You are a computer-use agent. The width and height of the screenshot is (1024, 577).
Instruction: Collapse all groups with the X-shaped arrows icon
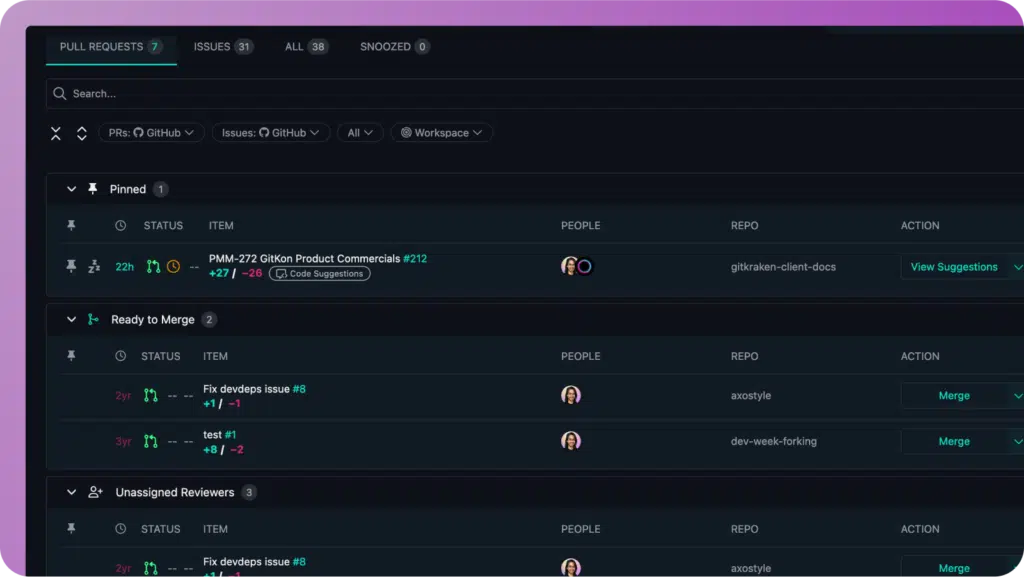[x=56, y=133]
